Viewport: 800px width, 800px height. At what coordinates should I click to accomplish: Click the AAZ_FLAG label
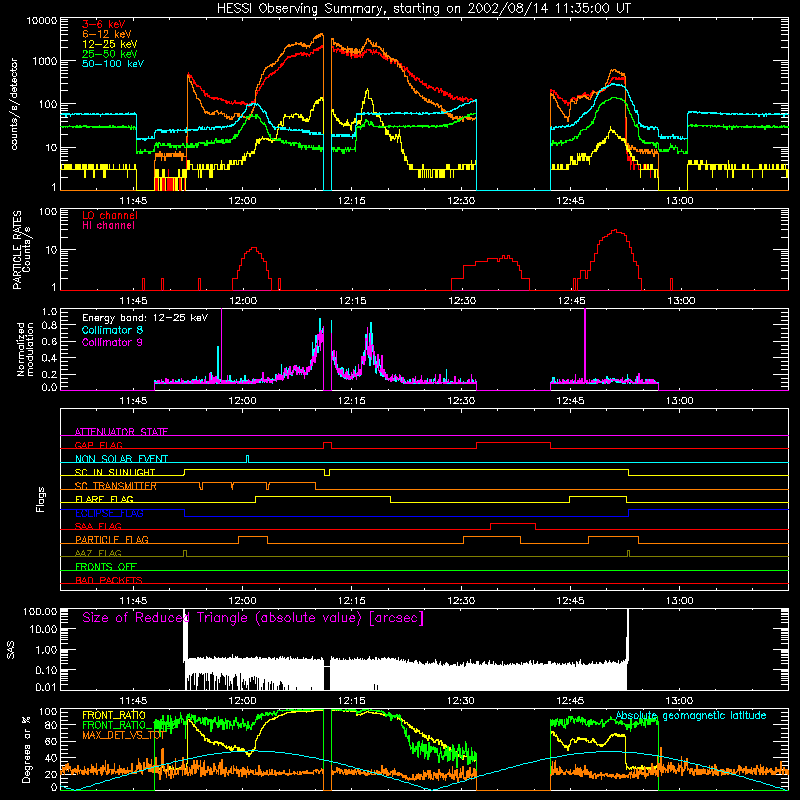tap(98, 553)
